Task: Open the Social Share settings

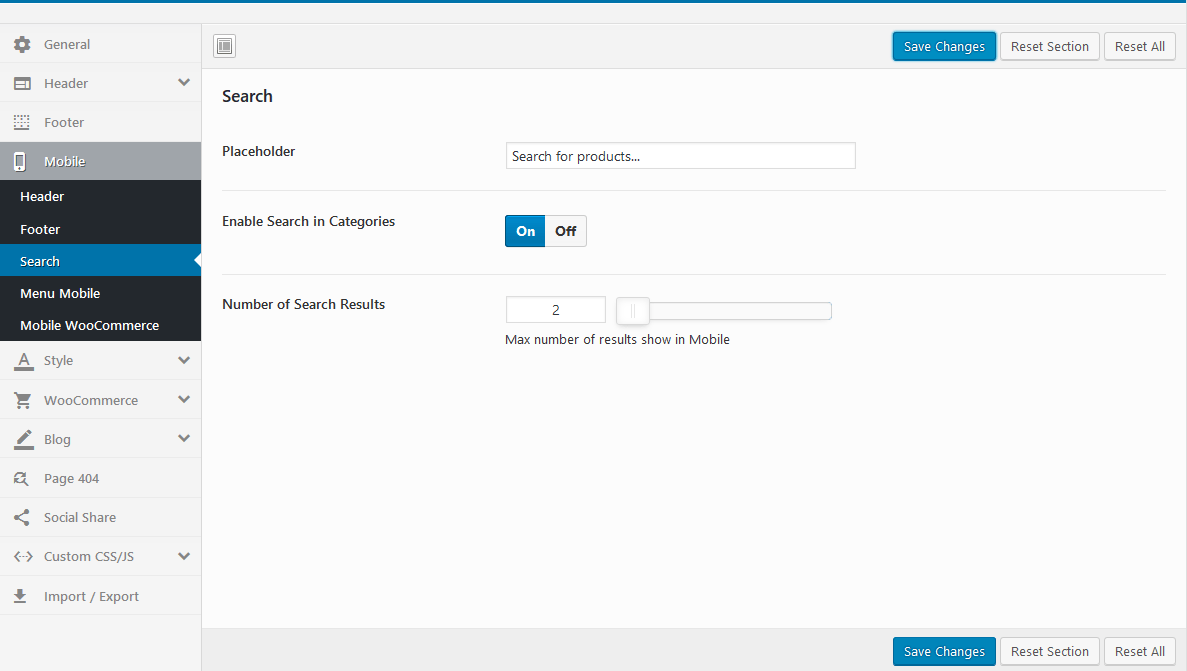Action: click(101, 517)
